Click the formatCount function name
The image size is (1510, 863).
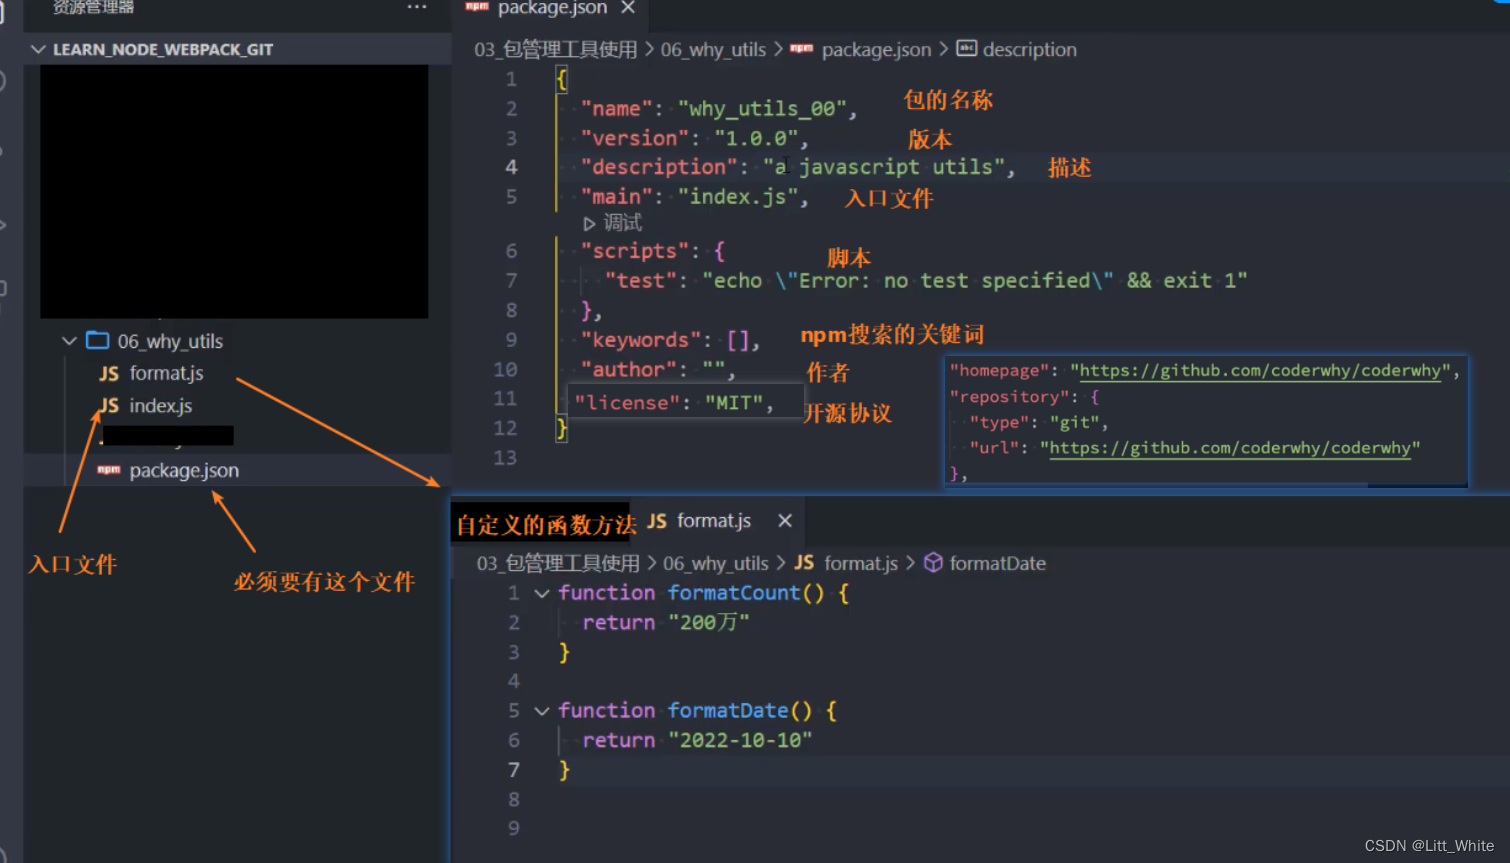734,593
